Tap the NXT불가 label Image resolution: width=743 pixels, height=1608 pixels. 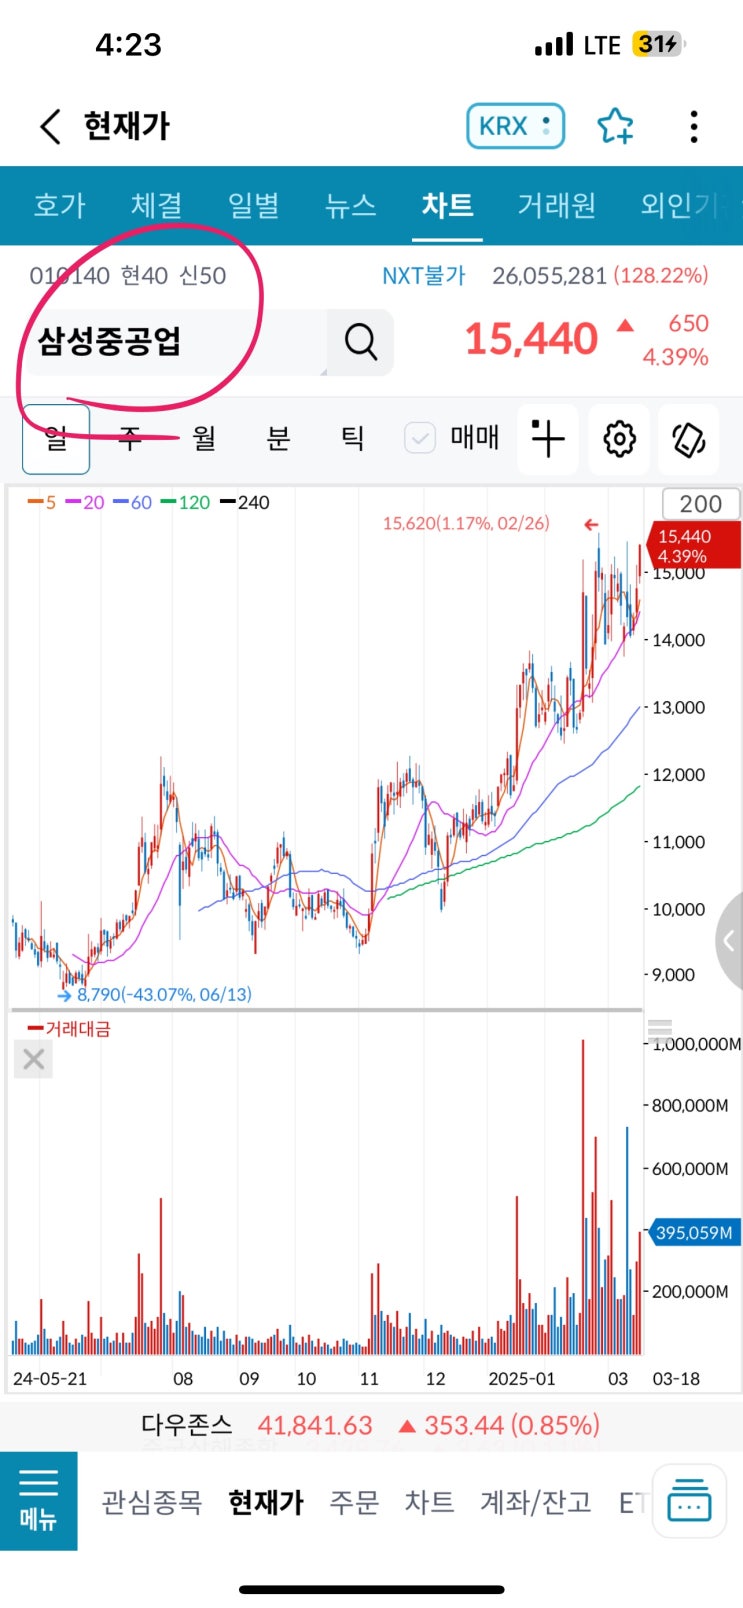click(424, 276)
